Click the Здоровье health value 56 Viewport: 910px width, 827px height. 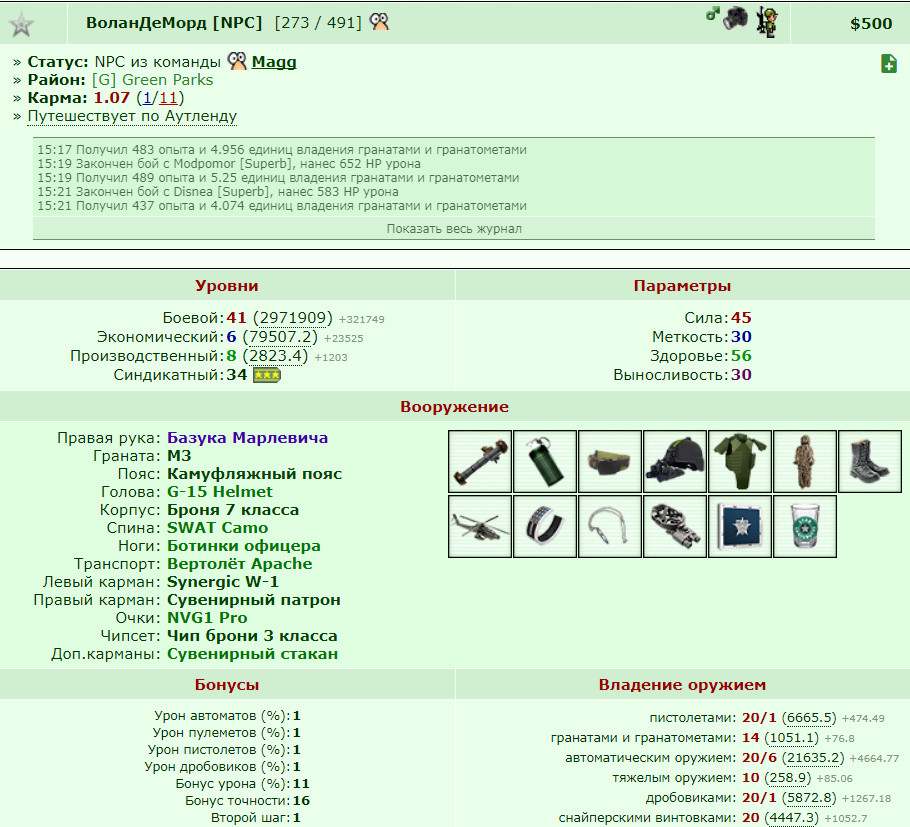[x=741, y=355]
